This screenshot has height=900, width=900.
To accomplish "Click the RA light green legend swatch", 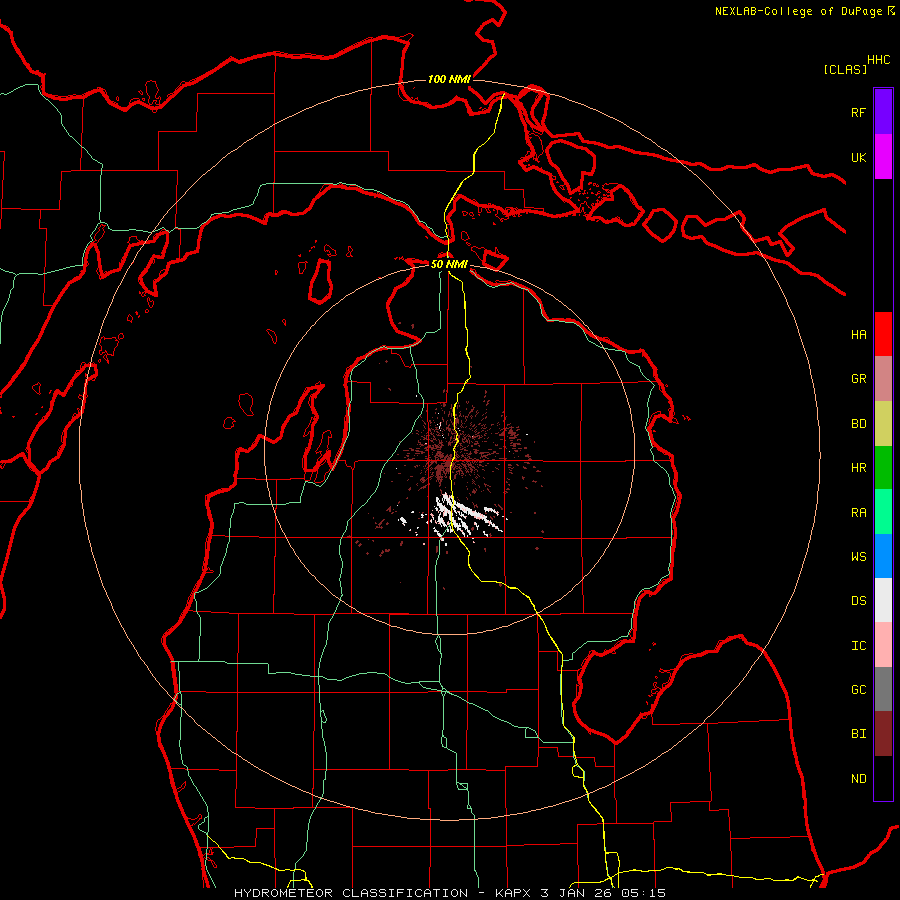I will [x=883, y=512].
